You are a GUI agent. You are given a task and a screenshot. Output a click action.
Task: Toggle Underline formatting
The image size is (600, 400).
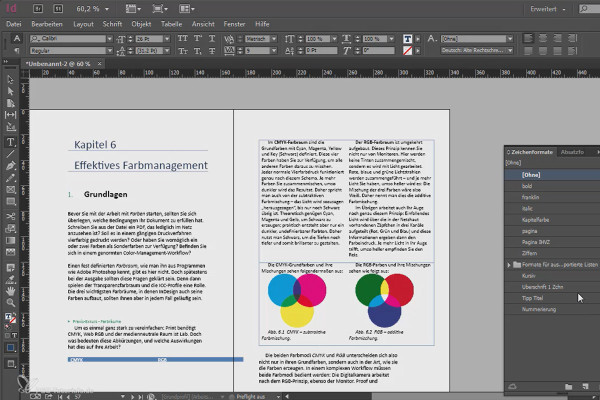pos(212,39)
